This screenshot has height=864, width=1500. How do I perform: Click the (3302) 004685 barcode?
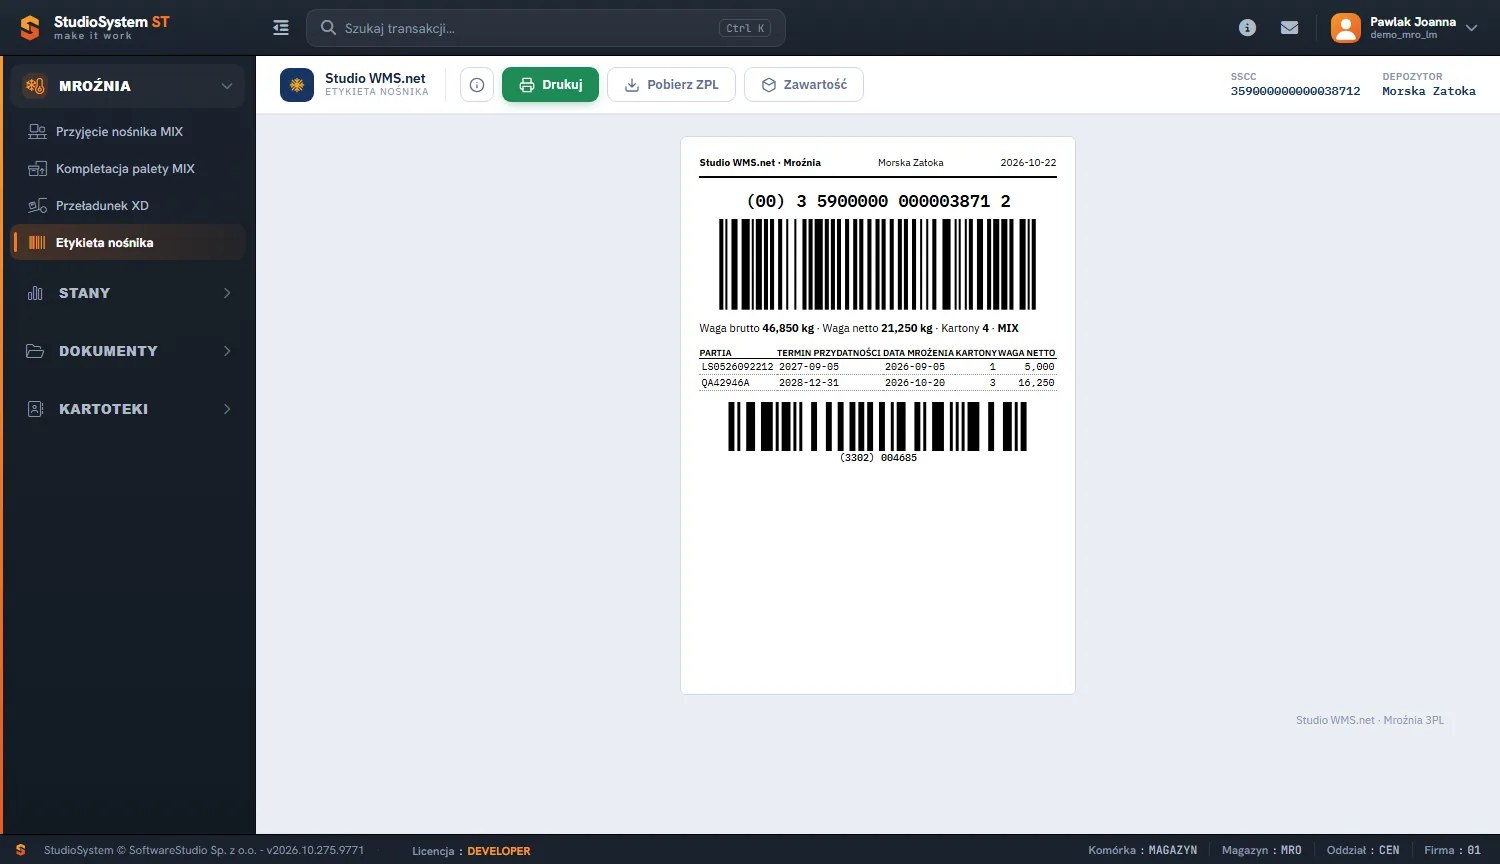878,426
